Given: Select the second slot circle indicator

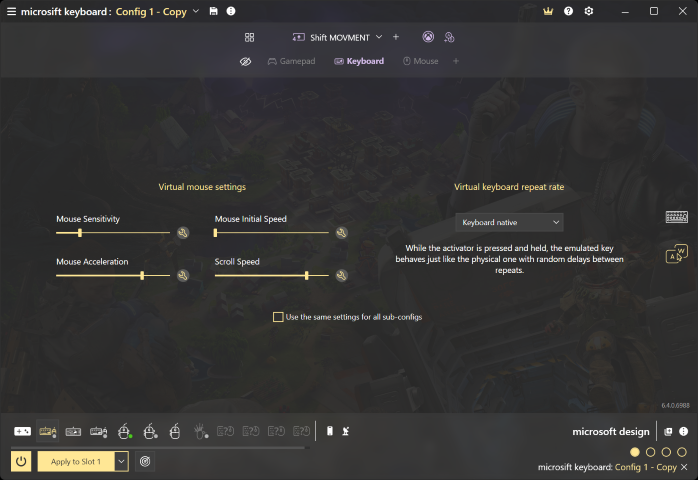Looking at the screenshot, I should click(650, 452).
